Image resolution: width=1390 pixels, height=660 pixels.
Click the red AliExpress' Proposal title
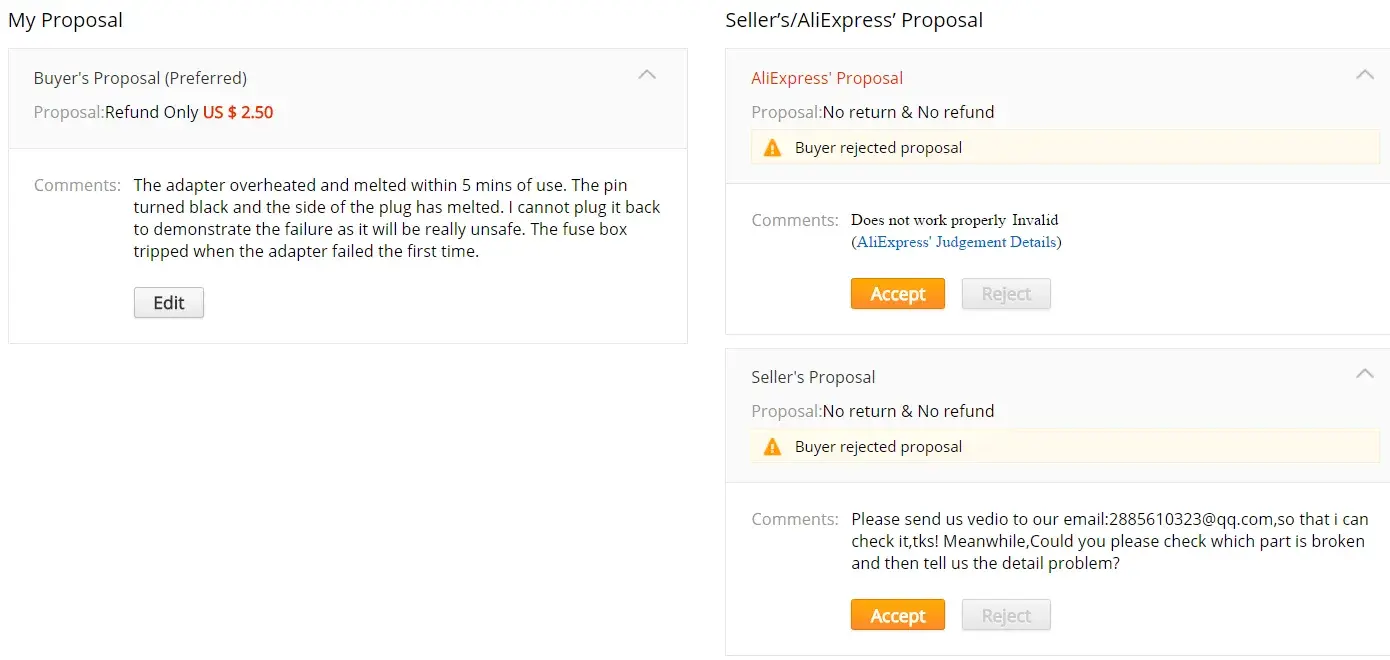[827, 78]
